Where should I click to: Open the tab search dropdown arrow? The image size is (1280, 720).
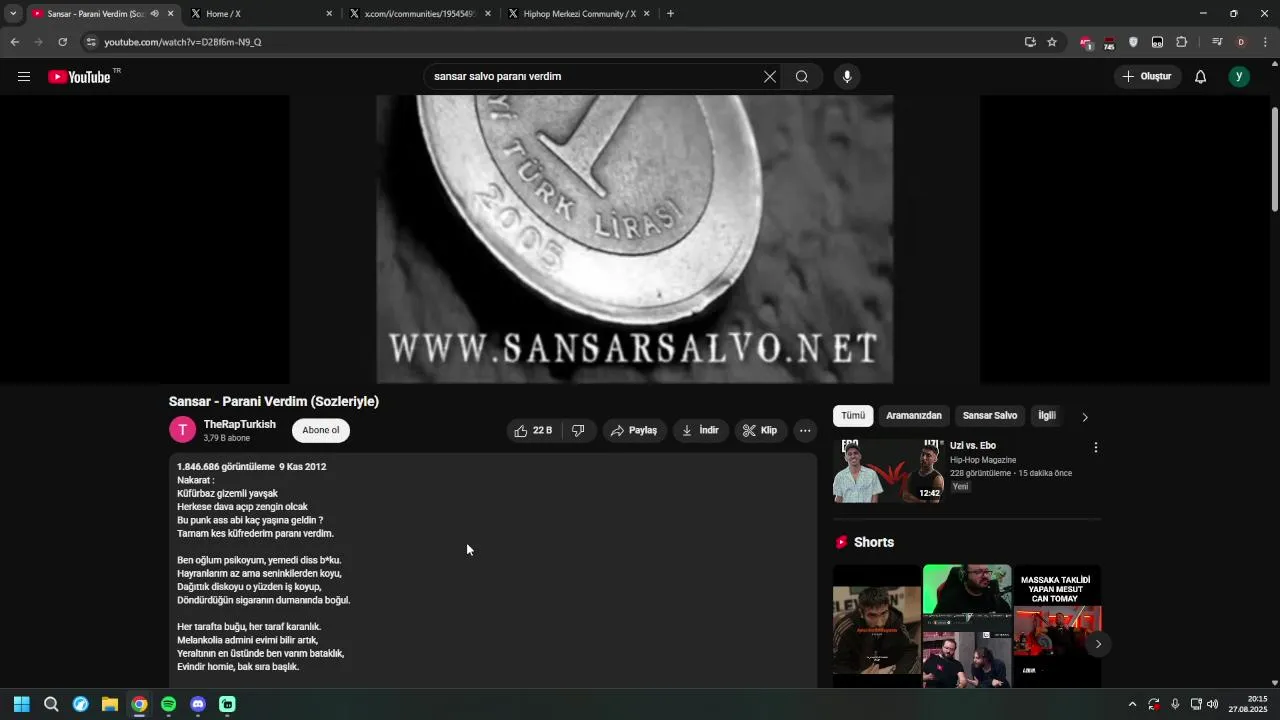tap(13, 14)
